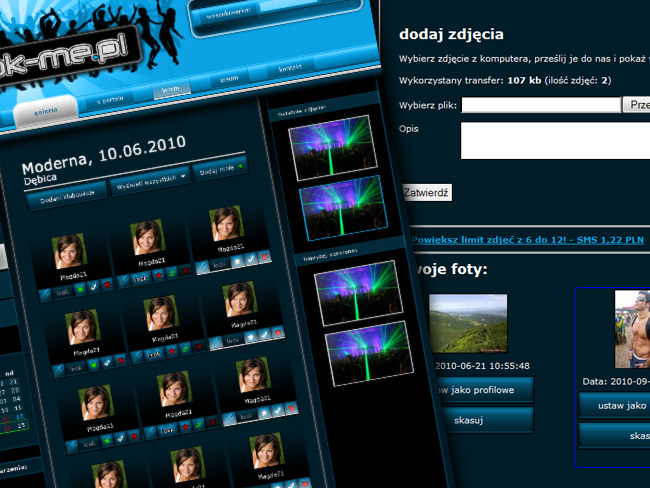Click the pencil icon on the first-row green-star Magda21 card
The image size is (650, 488).
(x=45, y=294)
